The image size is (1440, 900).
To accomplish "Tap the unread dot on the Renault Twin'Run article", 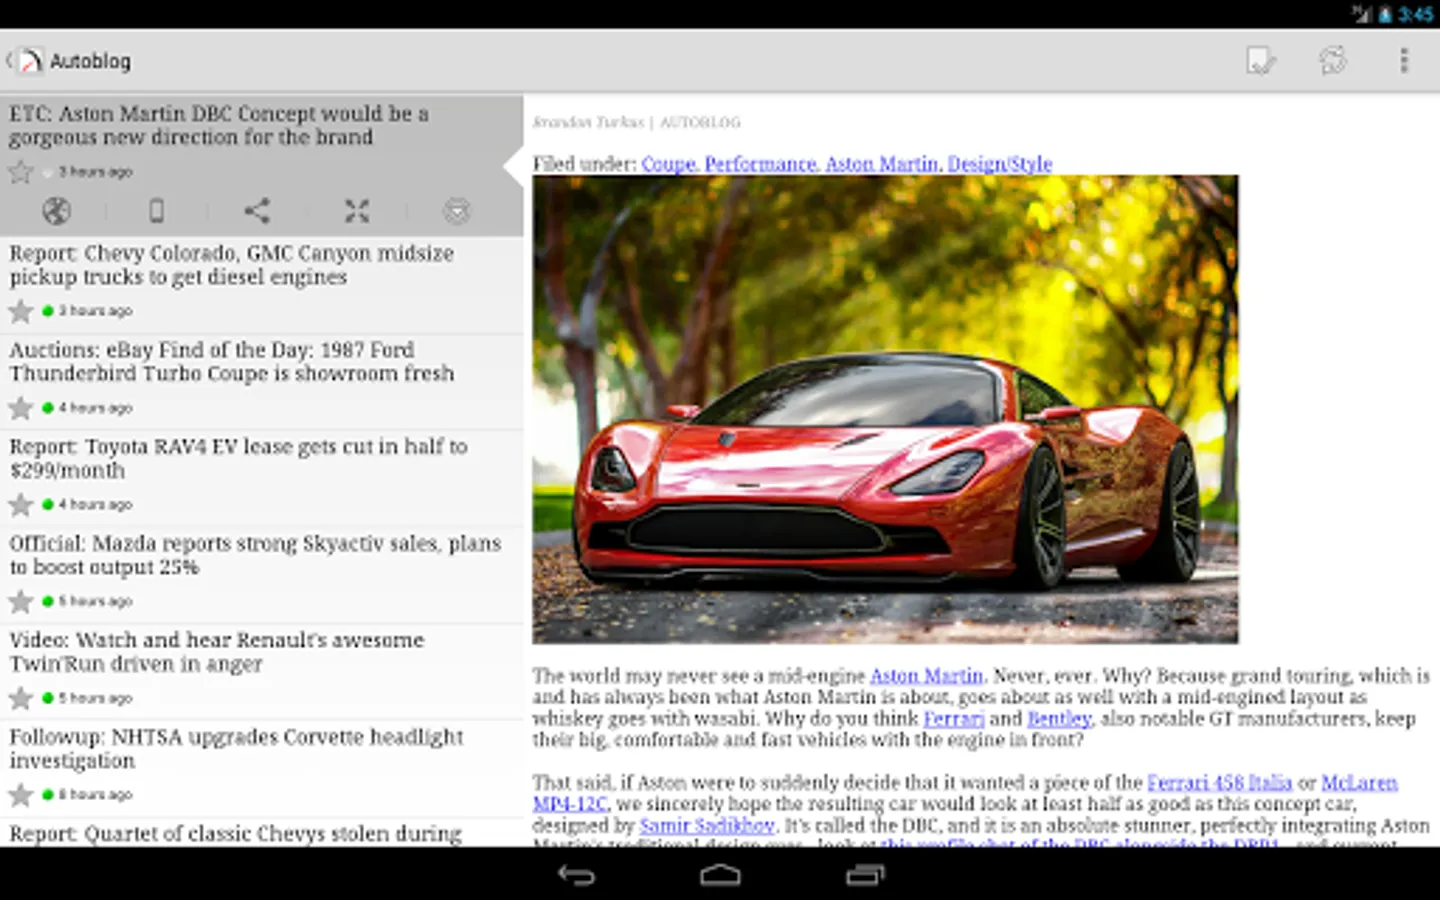I will pos(48,698).
